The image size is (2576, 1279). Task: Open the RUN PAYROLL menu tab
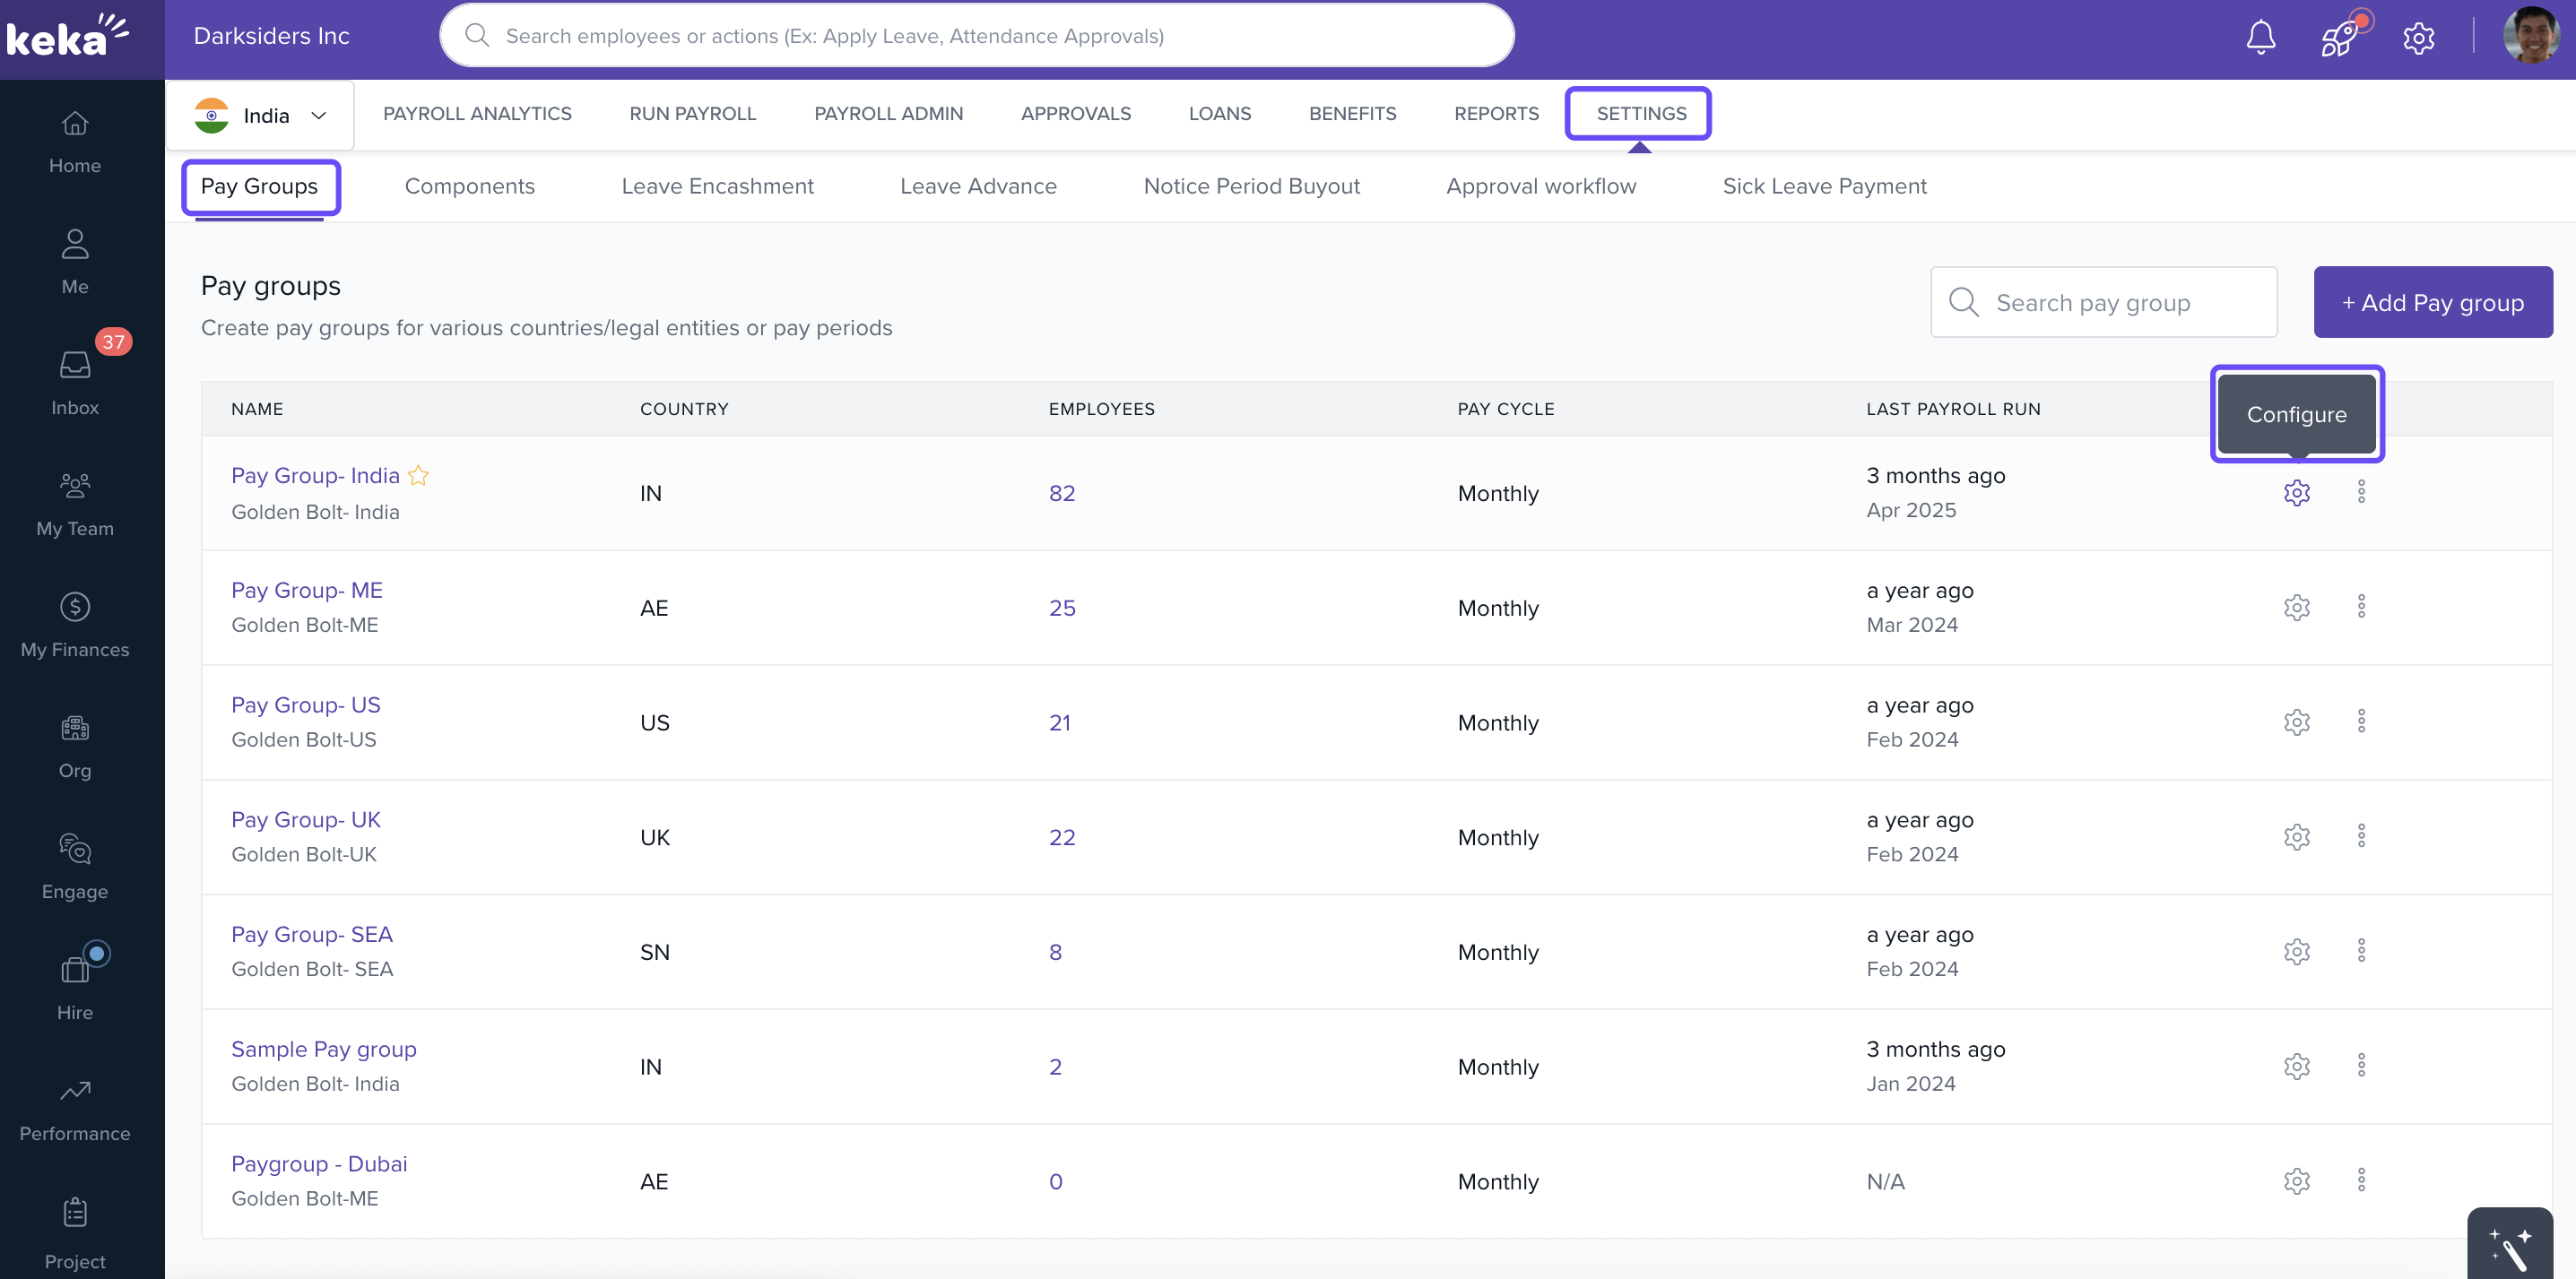point(692,114)
